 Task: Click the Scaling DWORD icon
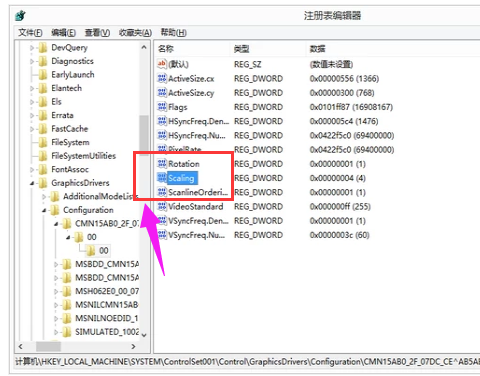(x=162, y=178)
